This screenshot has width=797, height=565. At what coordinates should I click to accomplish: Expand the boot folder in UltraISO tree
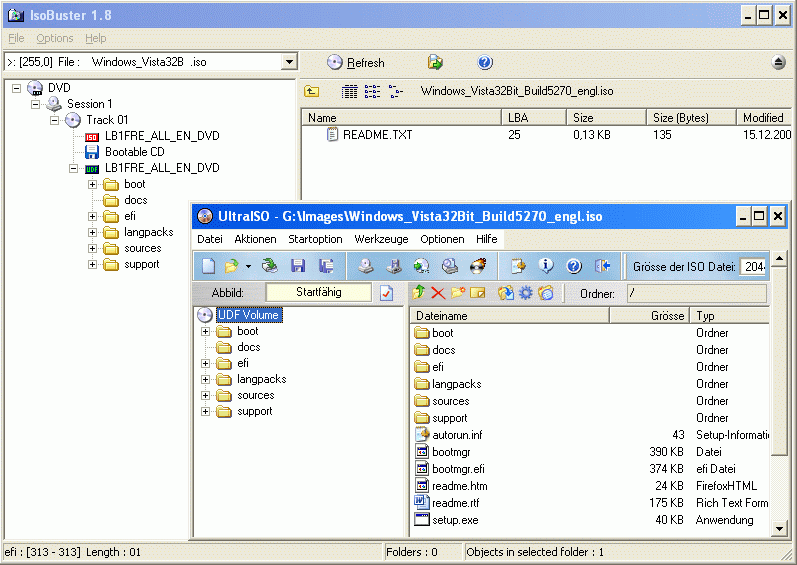(205, 331)
